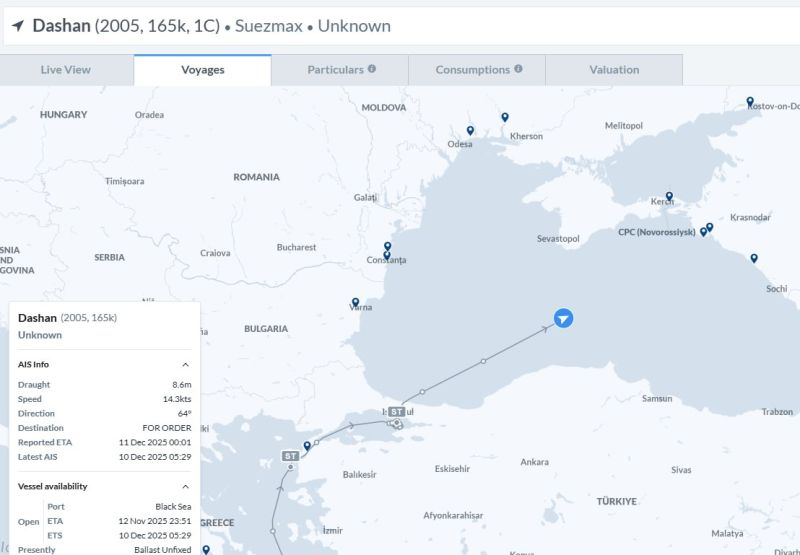800x555 pixels.
Task: Collapse the AIS Info section
Action: point(185,365)
